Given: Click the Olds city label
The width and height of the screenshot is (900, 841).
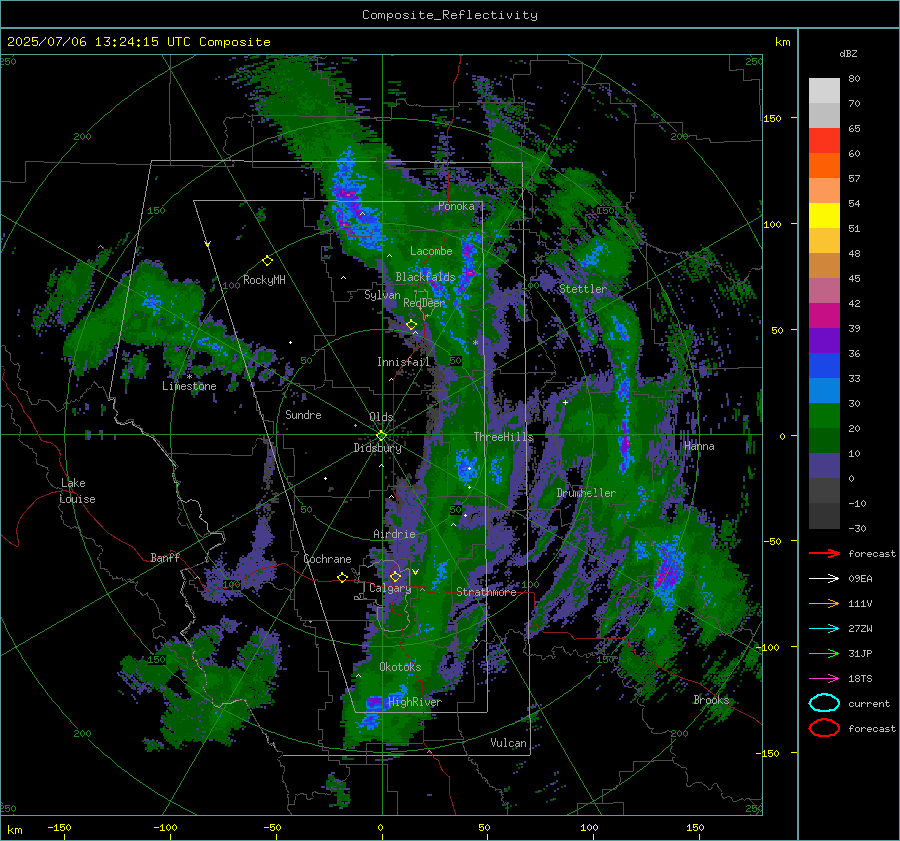Looking at the screenshot, I should (381, 417).
